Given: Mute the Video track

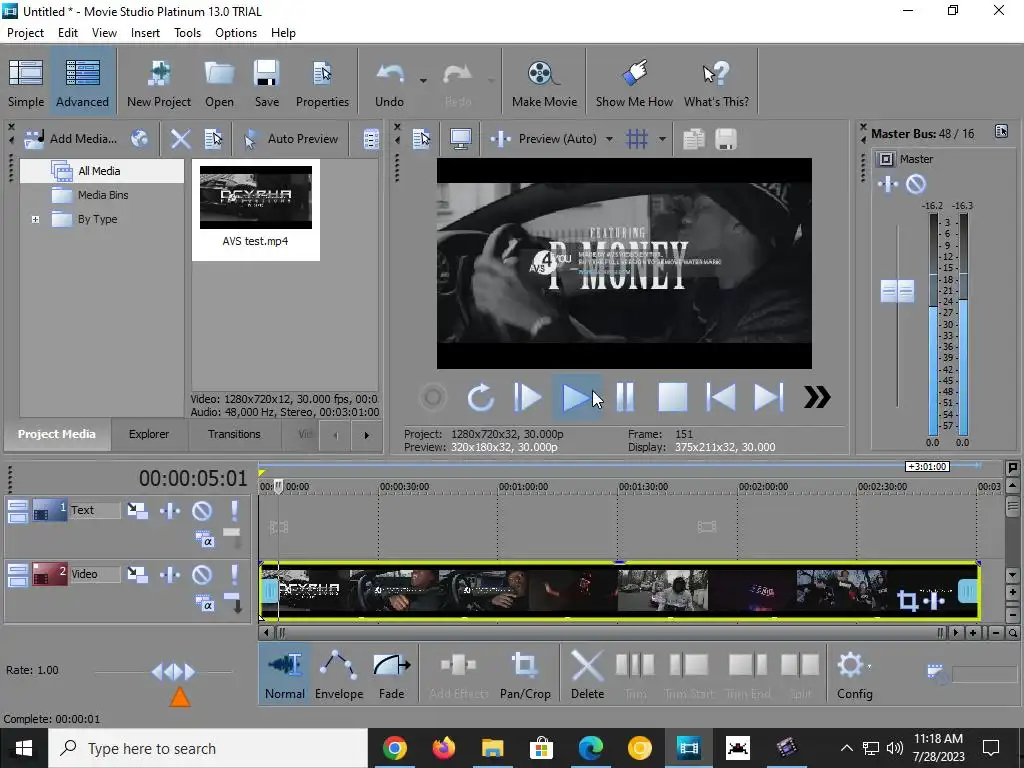Looking at the screenshot, I should pos(202,575).
